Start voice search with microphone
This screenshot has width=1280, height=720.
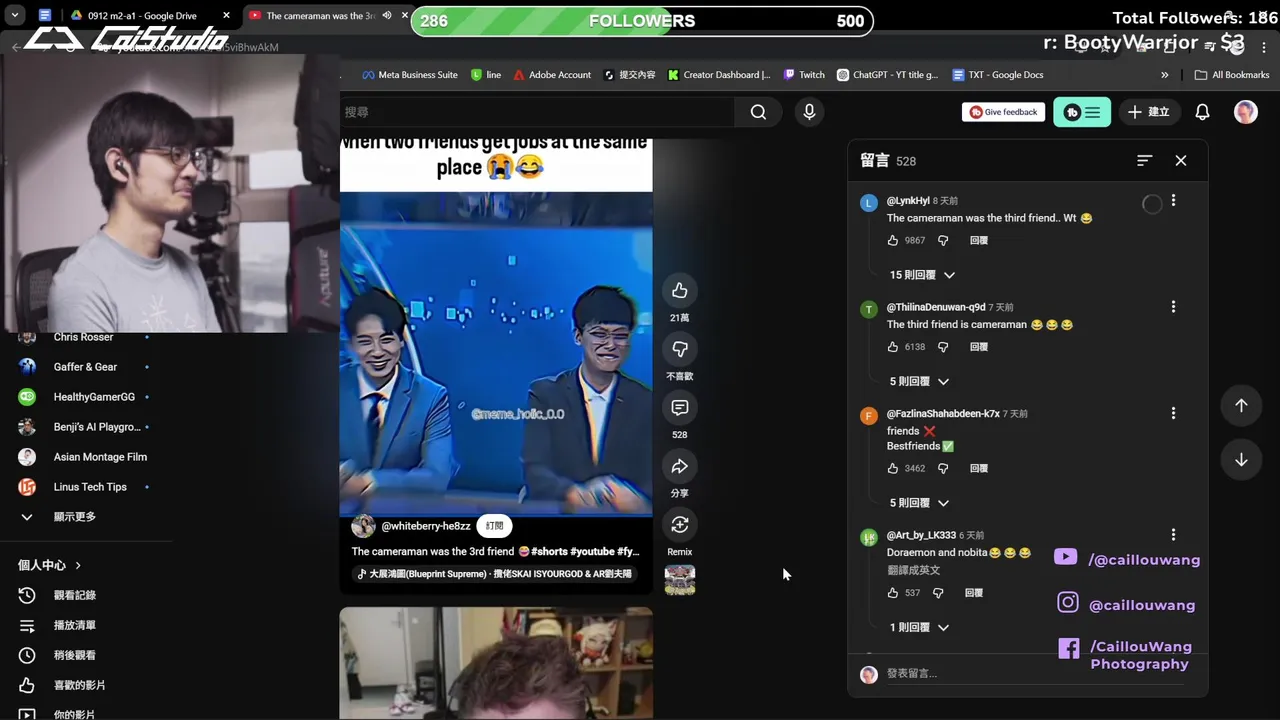tap(809, 112)
